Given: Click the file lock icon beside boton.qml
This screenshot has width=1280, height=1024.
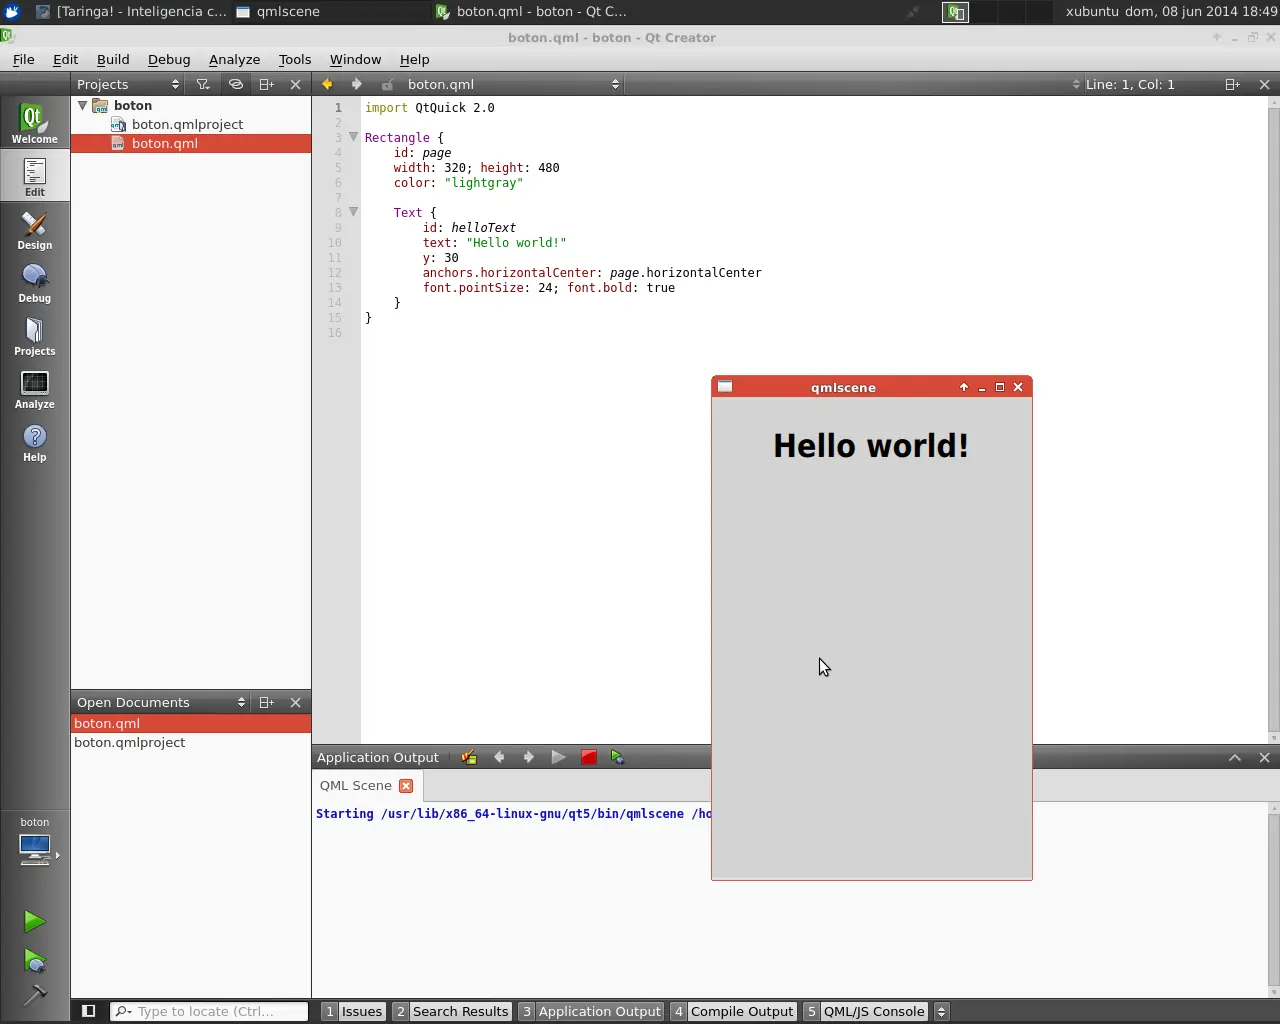Looking at the screenshot, I should 388,85.
